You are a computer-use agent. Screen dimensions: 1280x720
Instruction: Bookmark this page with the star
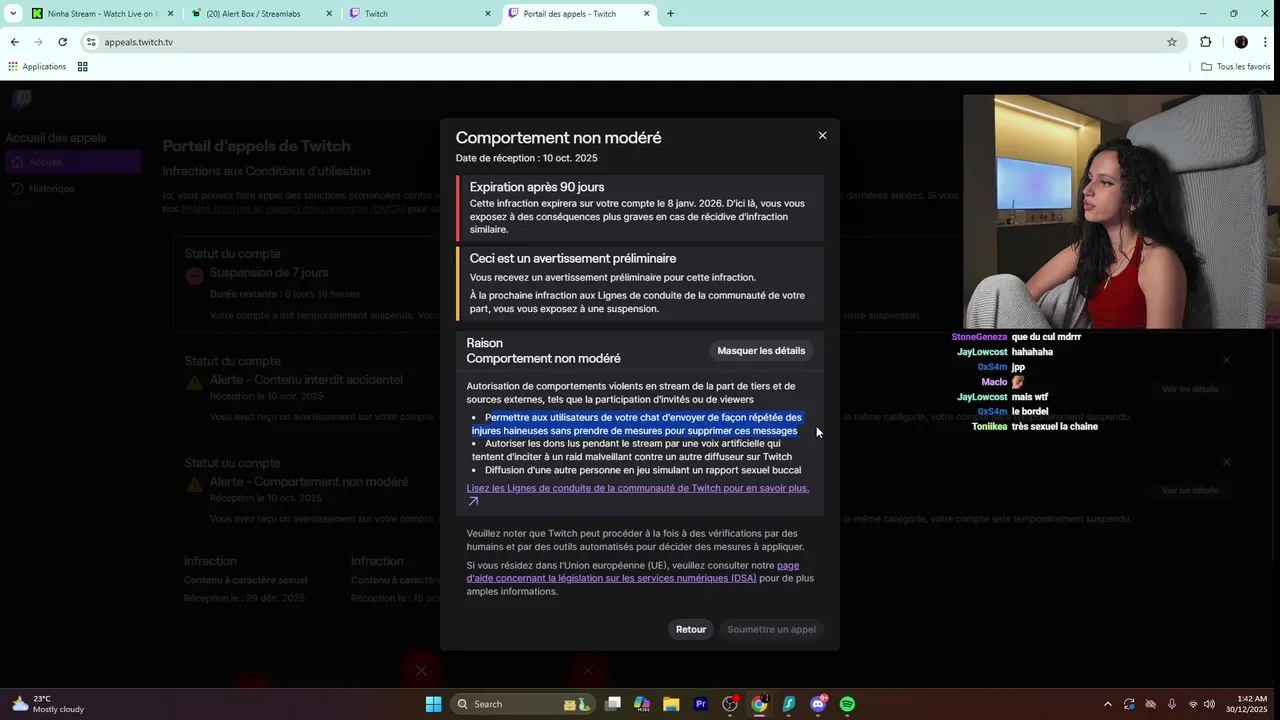pyautogui.click(x=1171, y=42)
